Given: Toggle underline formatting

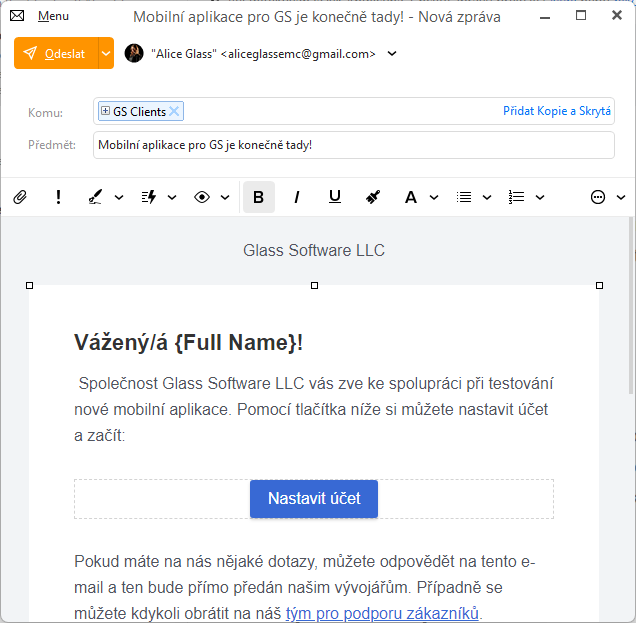Looking at the screenshot, I should [335, 198].
